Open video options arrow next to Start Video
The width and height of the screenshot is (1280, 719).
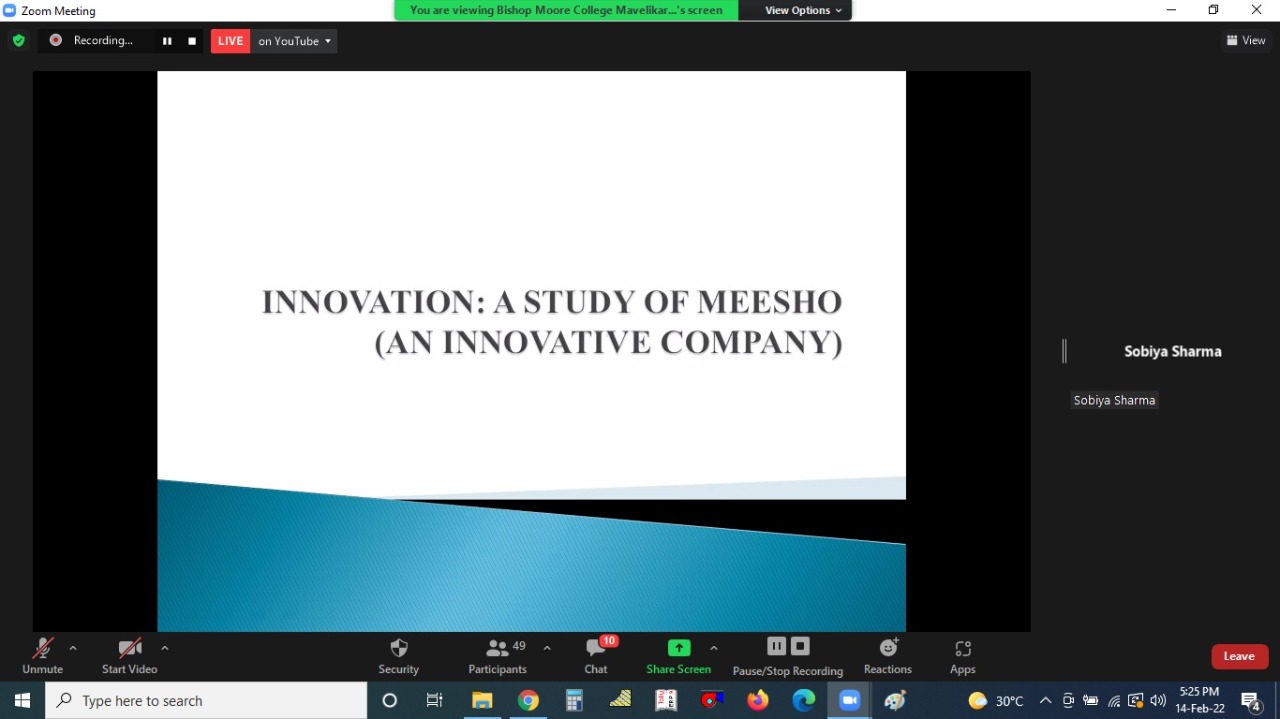(x=165, y=648)
